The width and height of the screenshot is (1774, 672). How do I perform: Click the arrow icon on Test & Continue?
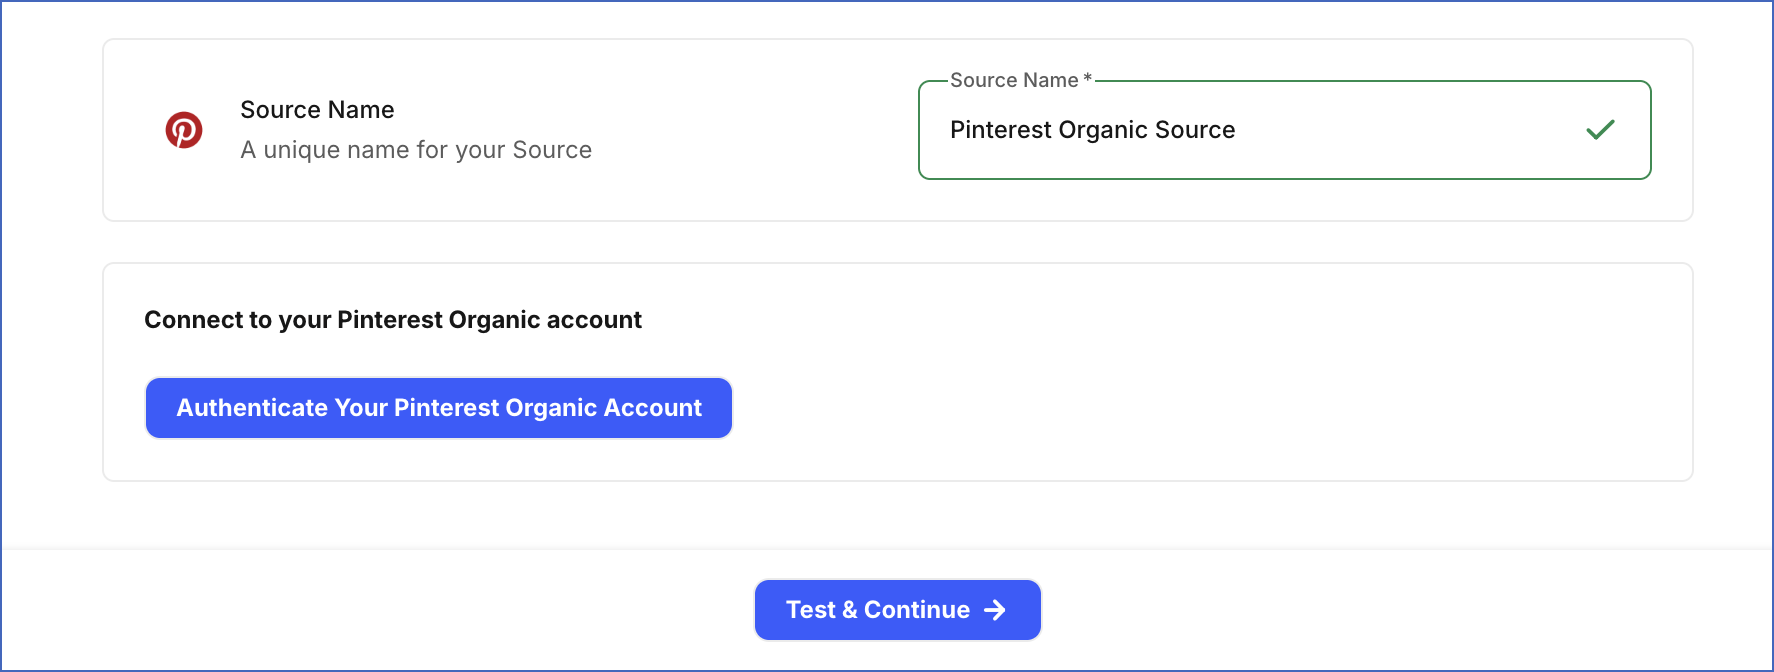[x=995, y=610]
